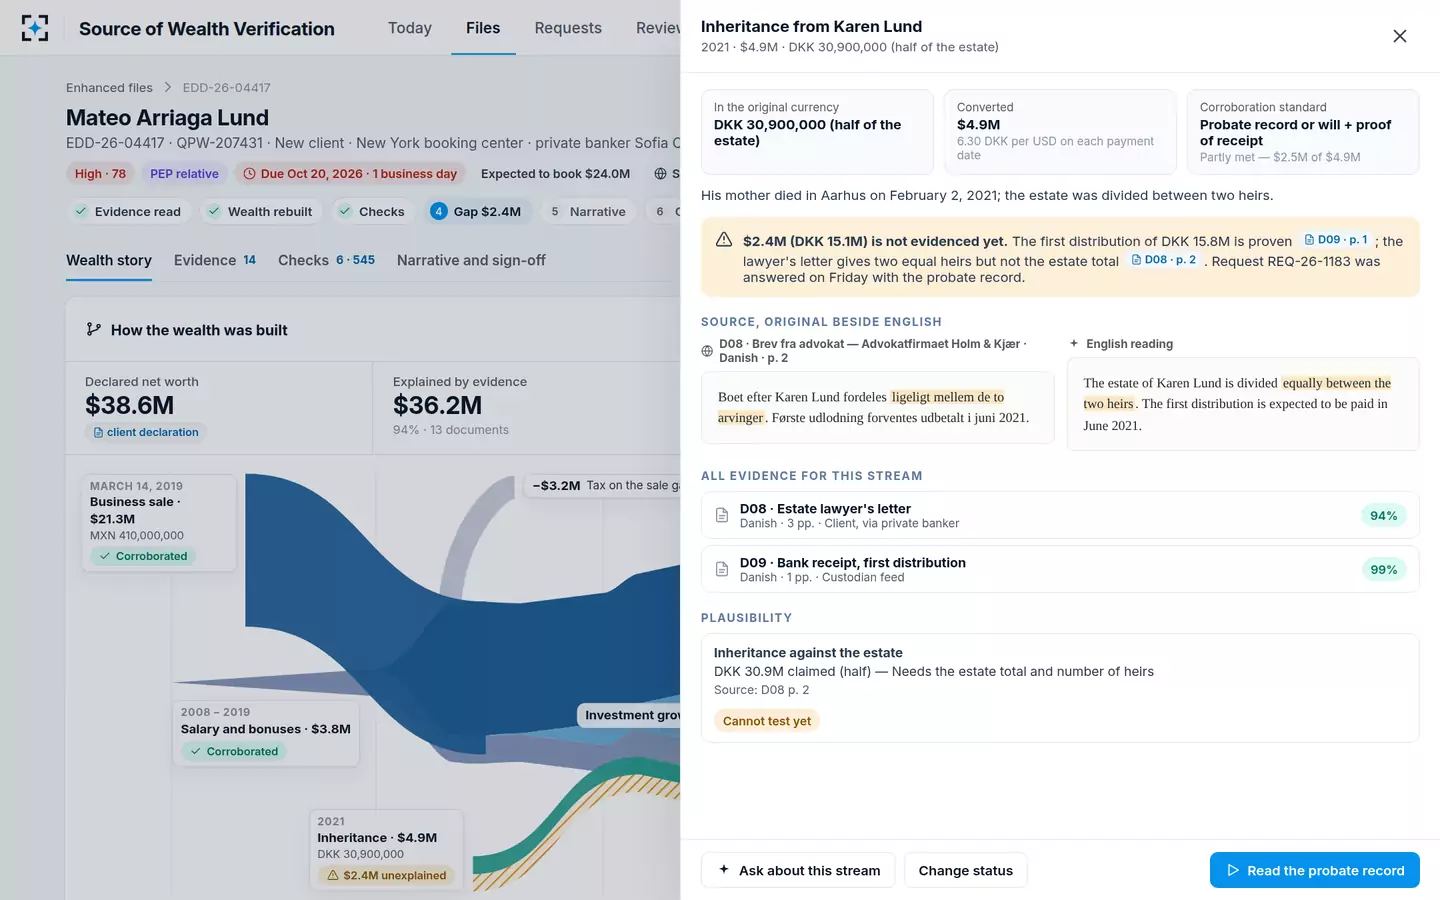Image resolution: width=1440 pixels, height=900 pixels.
Task: Click the check icon on the Evidence read step
Action: [x=81, y=211]
